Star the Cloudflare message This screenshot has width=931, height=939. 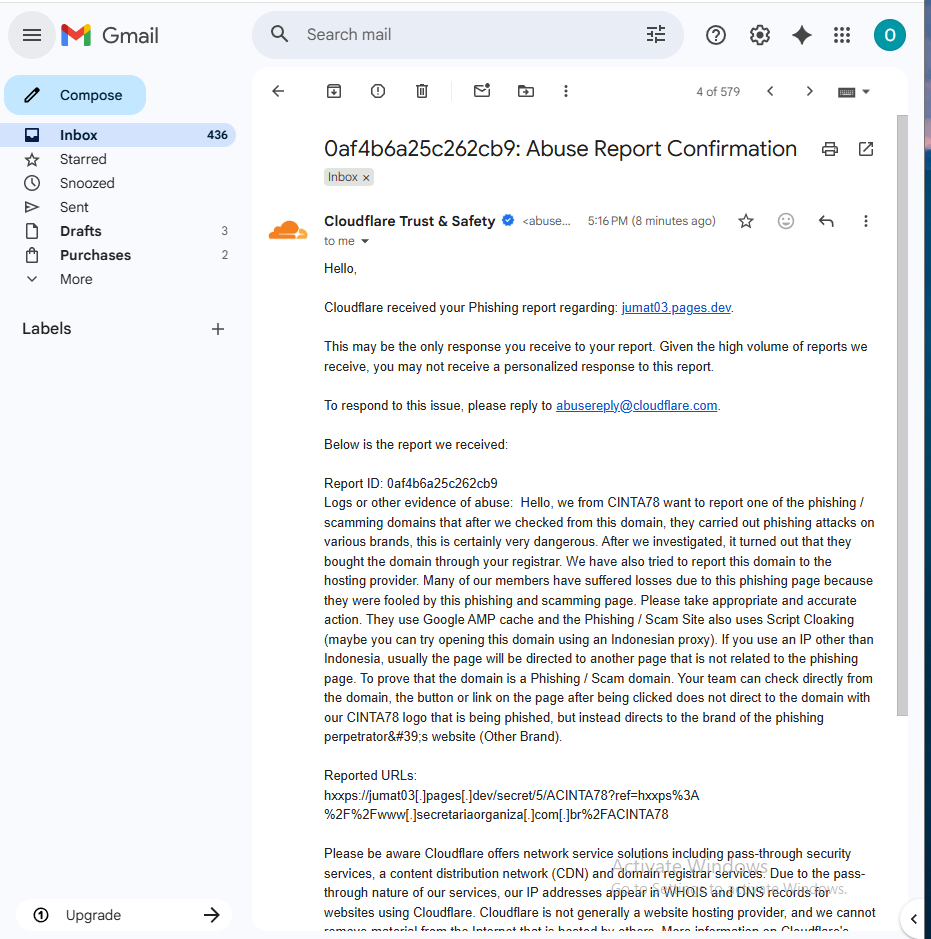click(745, 221)
